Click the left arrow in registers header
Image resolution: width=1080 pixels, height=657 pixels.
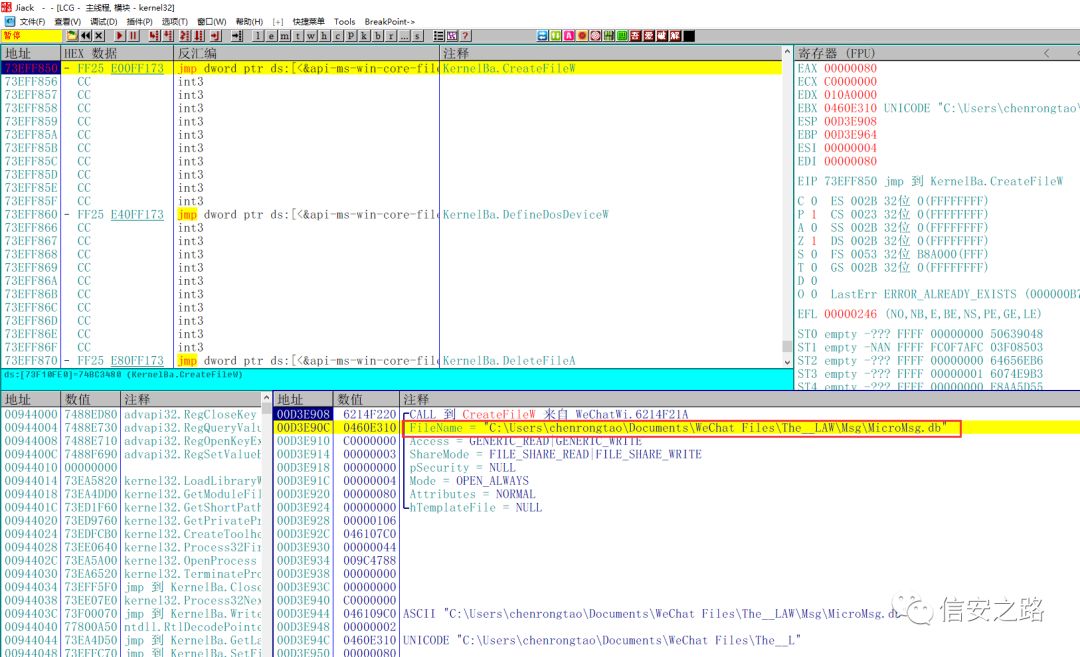click(1046, 53)
